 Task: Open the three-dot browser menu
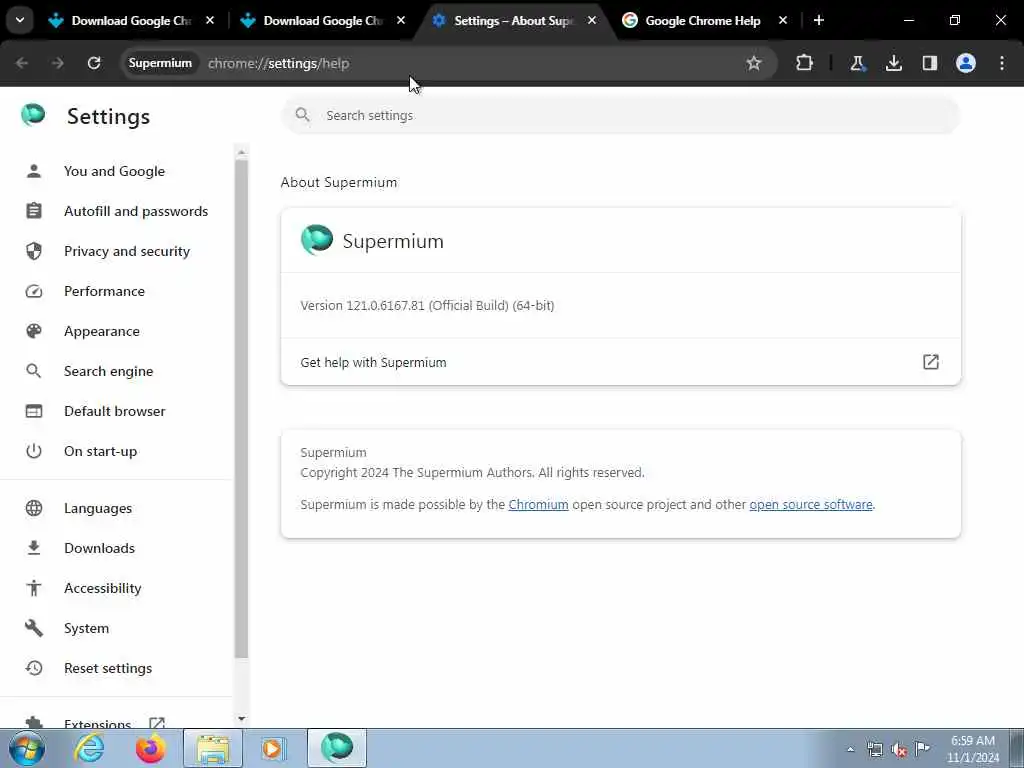(1002, 63)
